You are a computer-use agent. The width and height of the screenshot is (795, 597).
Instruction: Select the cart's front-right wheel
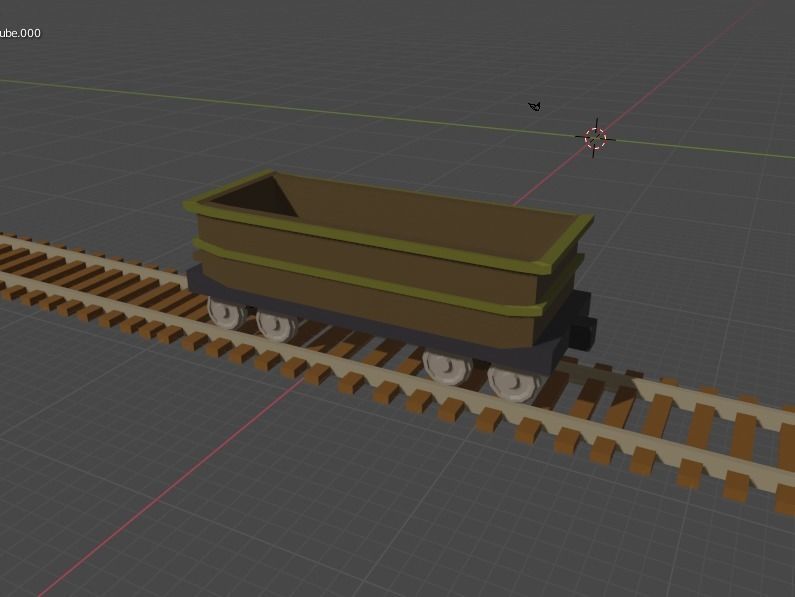click(513, 384)
